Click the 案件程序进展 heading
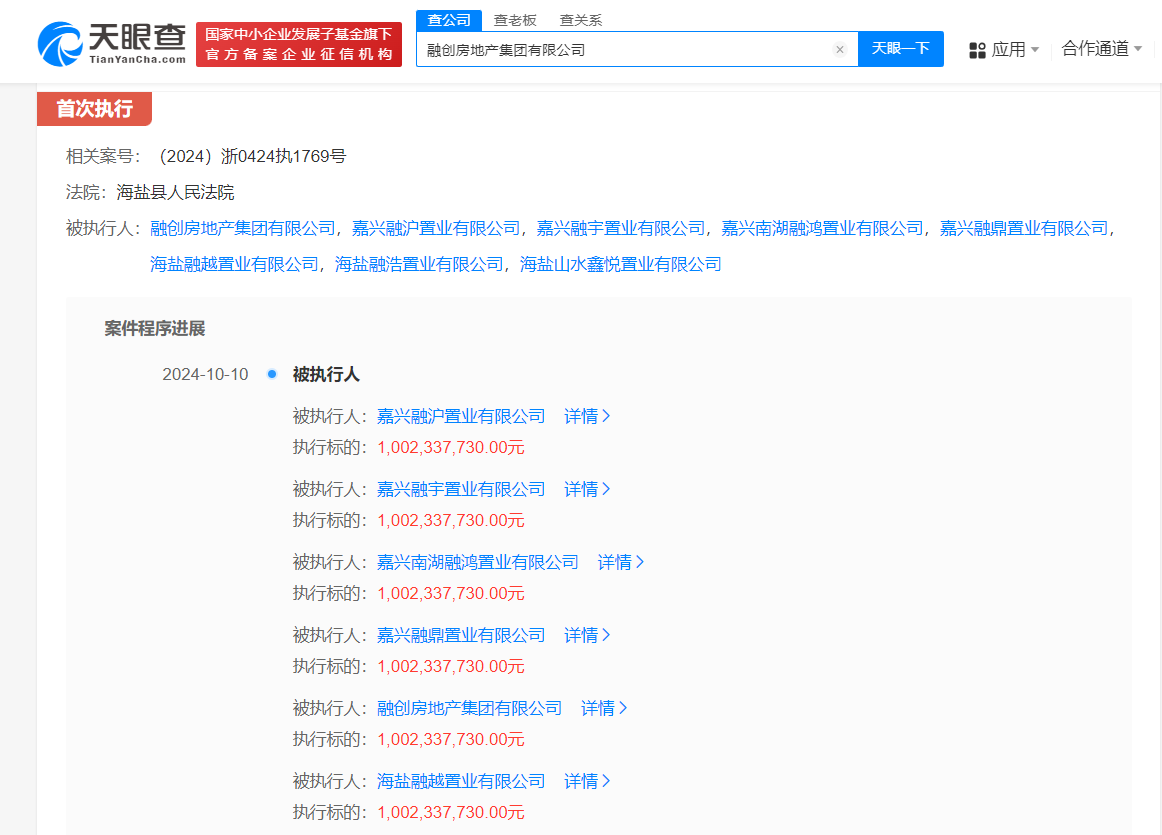 155,328
